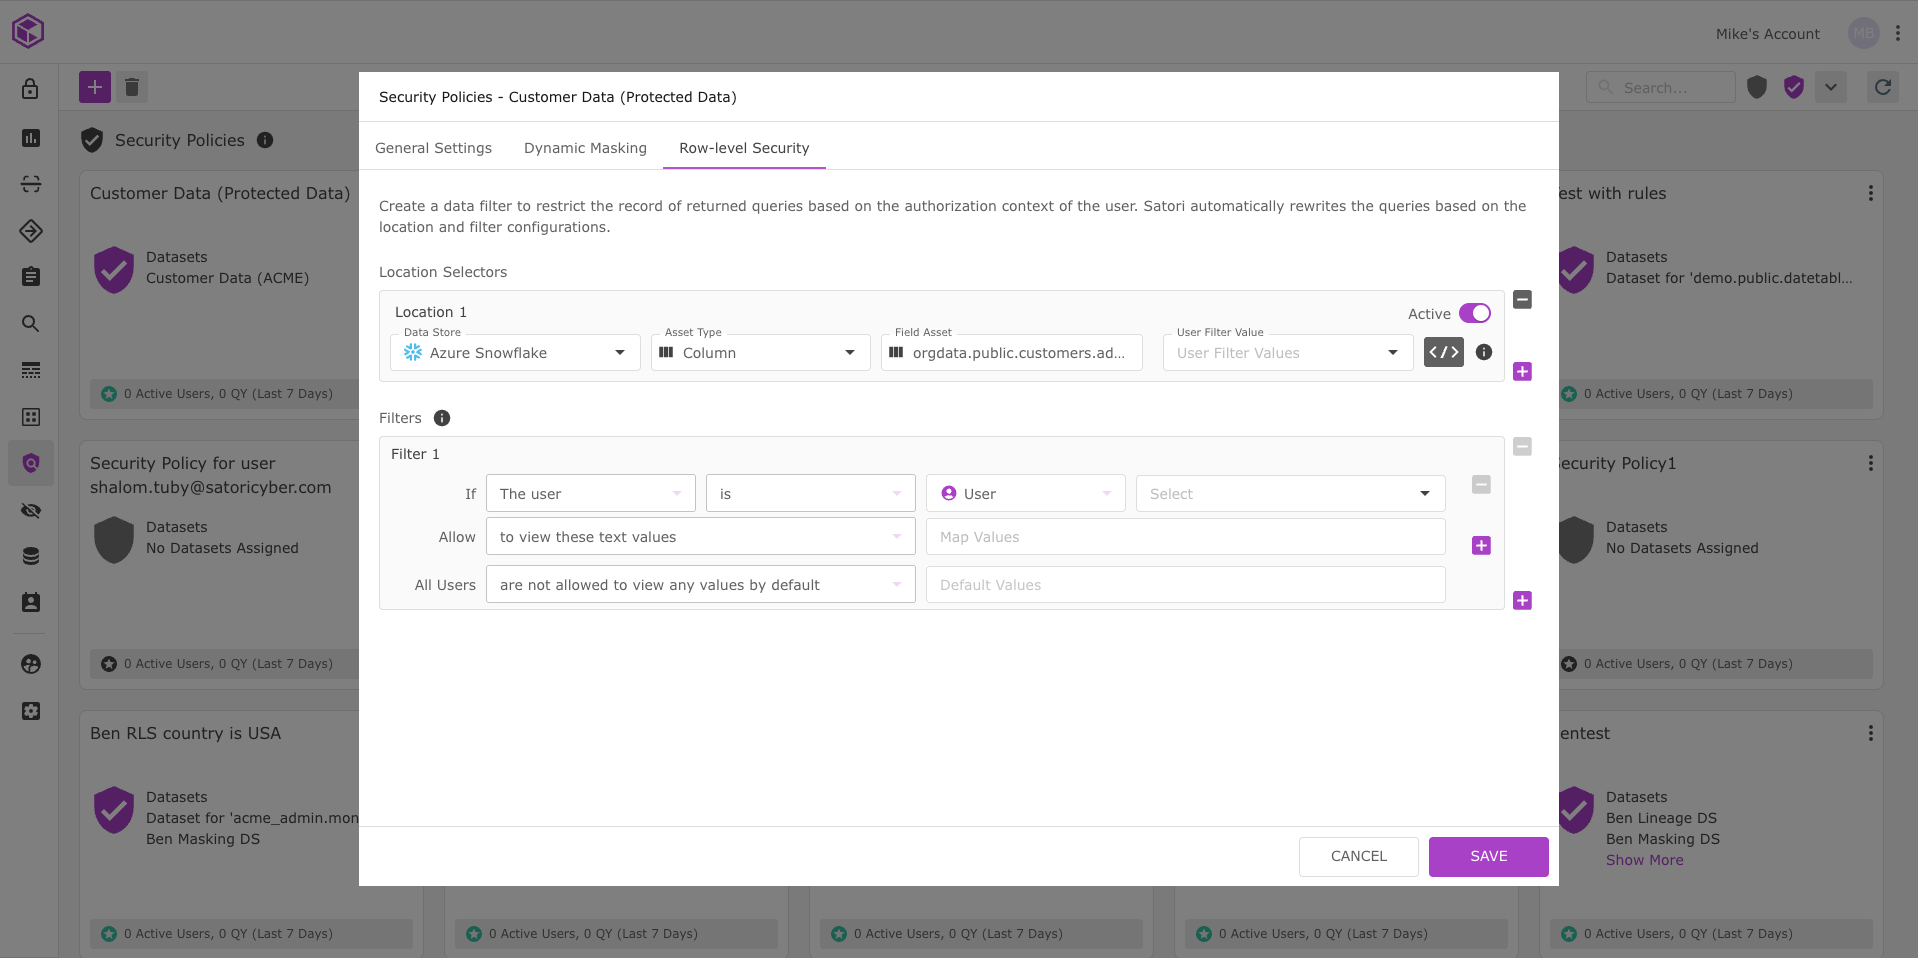The width and height of the screenshot is (1918, 958).
Task: Click the Map Values input field
Action: (1185, 537)
